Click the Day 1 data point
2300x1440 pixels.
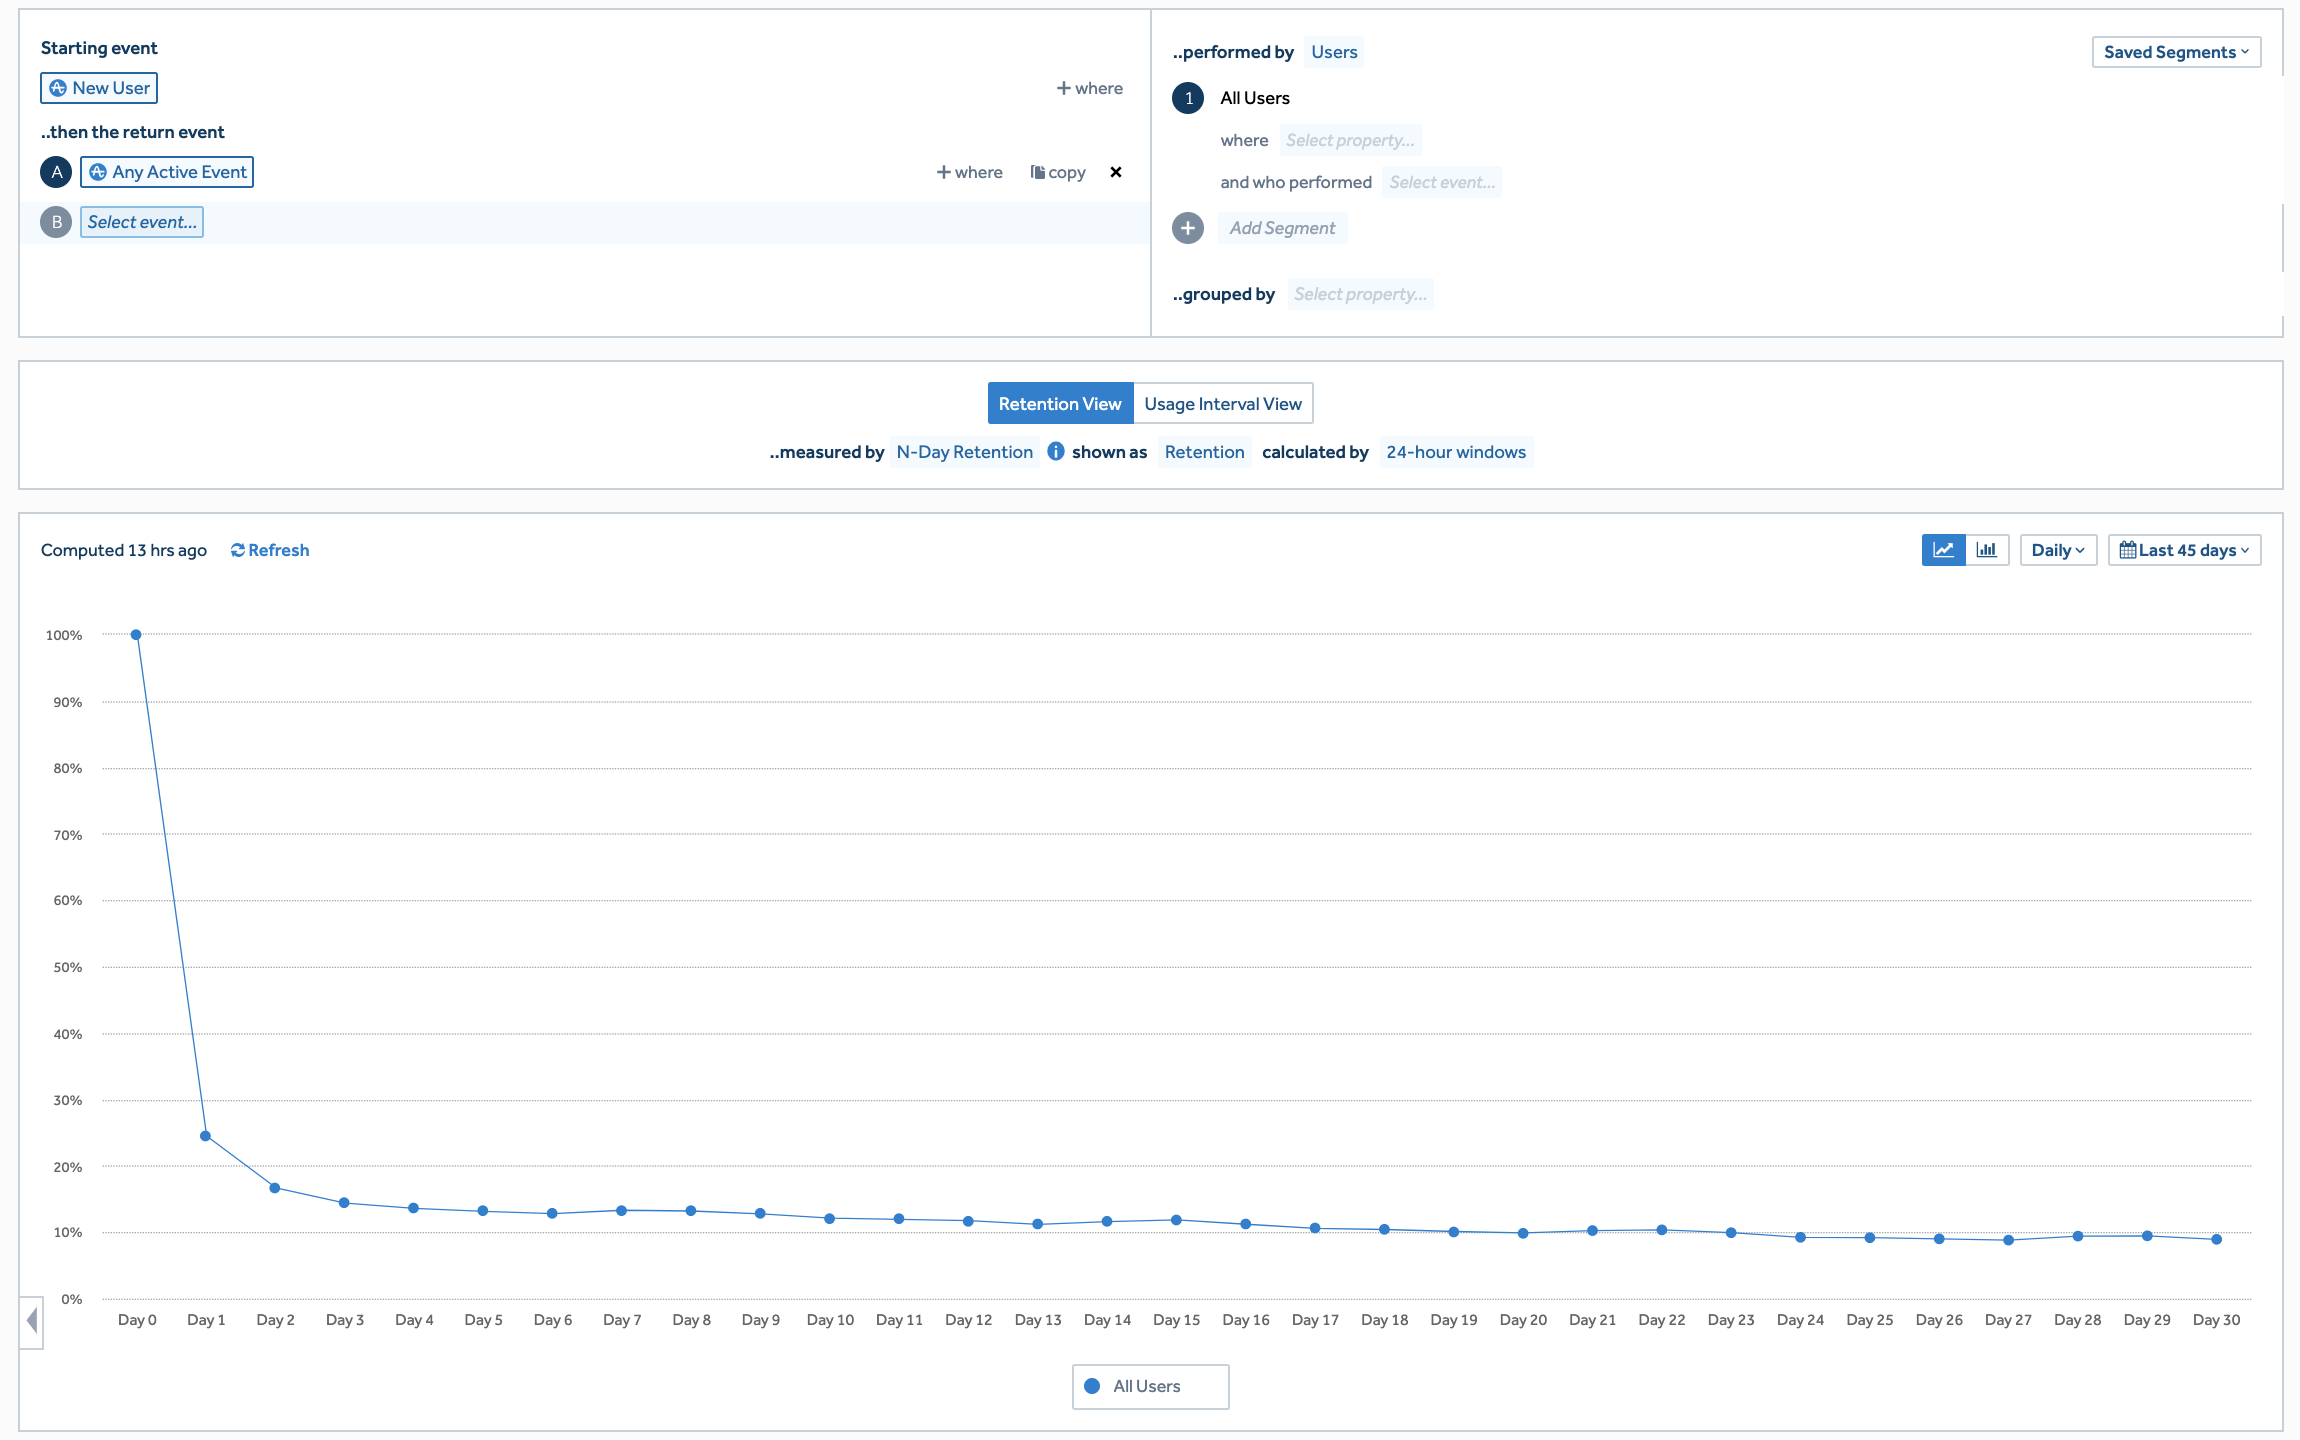click(205, 1136)
